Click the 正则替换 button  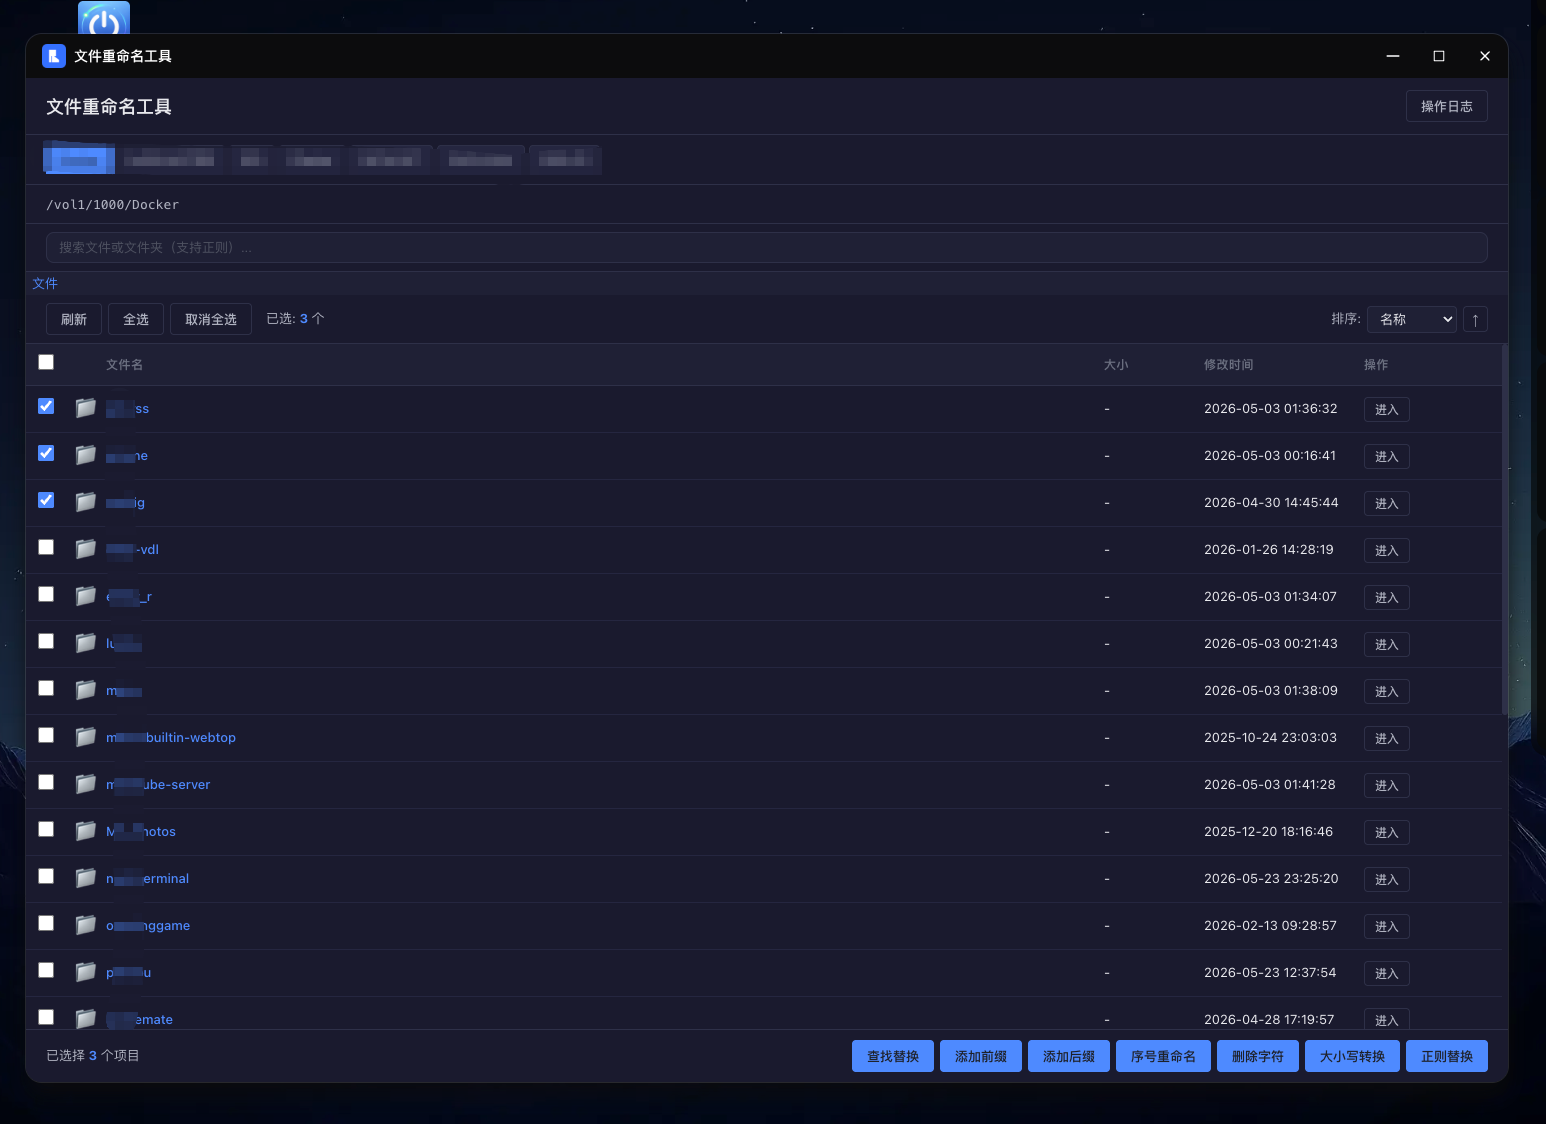pyautogui.click(x=1447, y=1056)
